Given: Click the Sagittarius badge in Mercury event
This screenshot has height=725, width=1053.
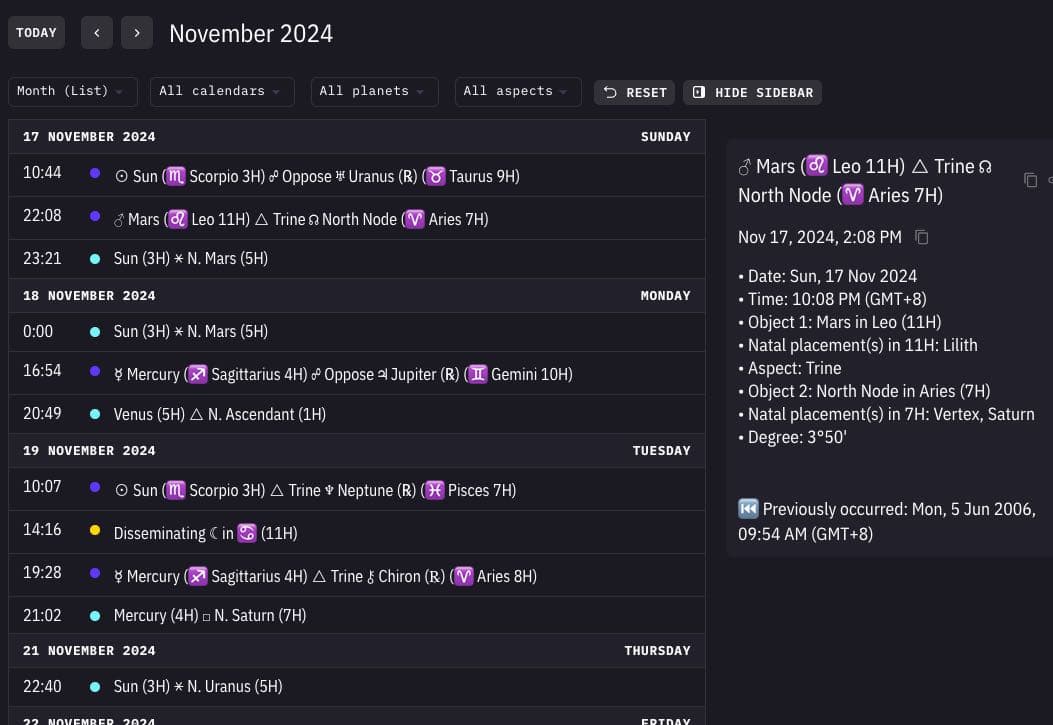Looking at the screenshot, I should coord(197,374).
